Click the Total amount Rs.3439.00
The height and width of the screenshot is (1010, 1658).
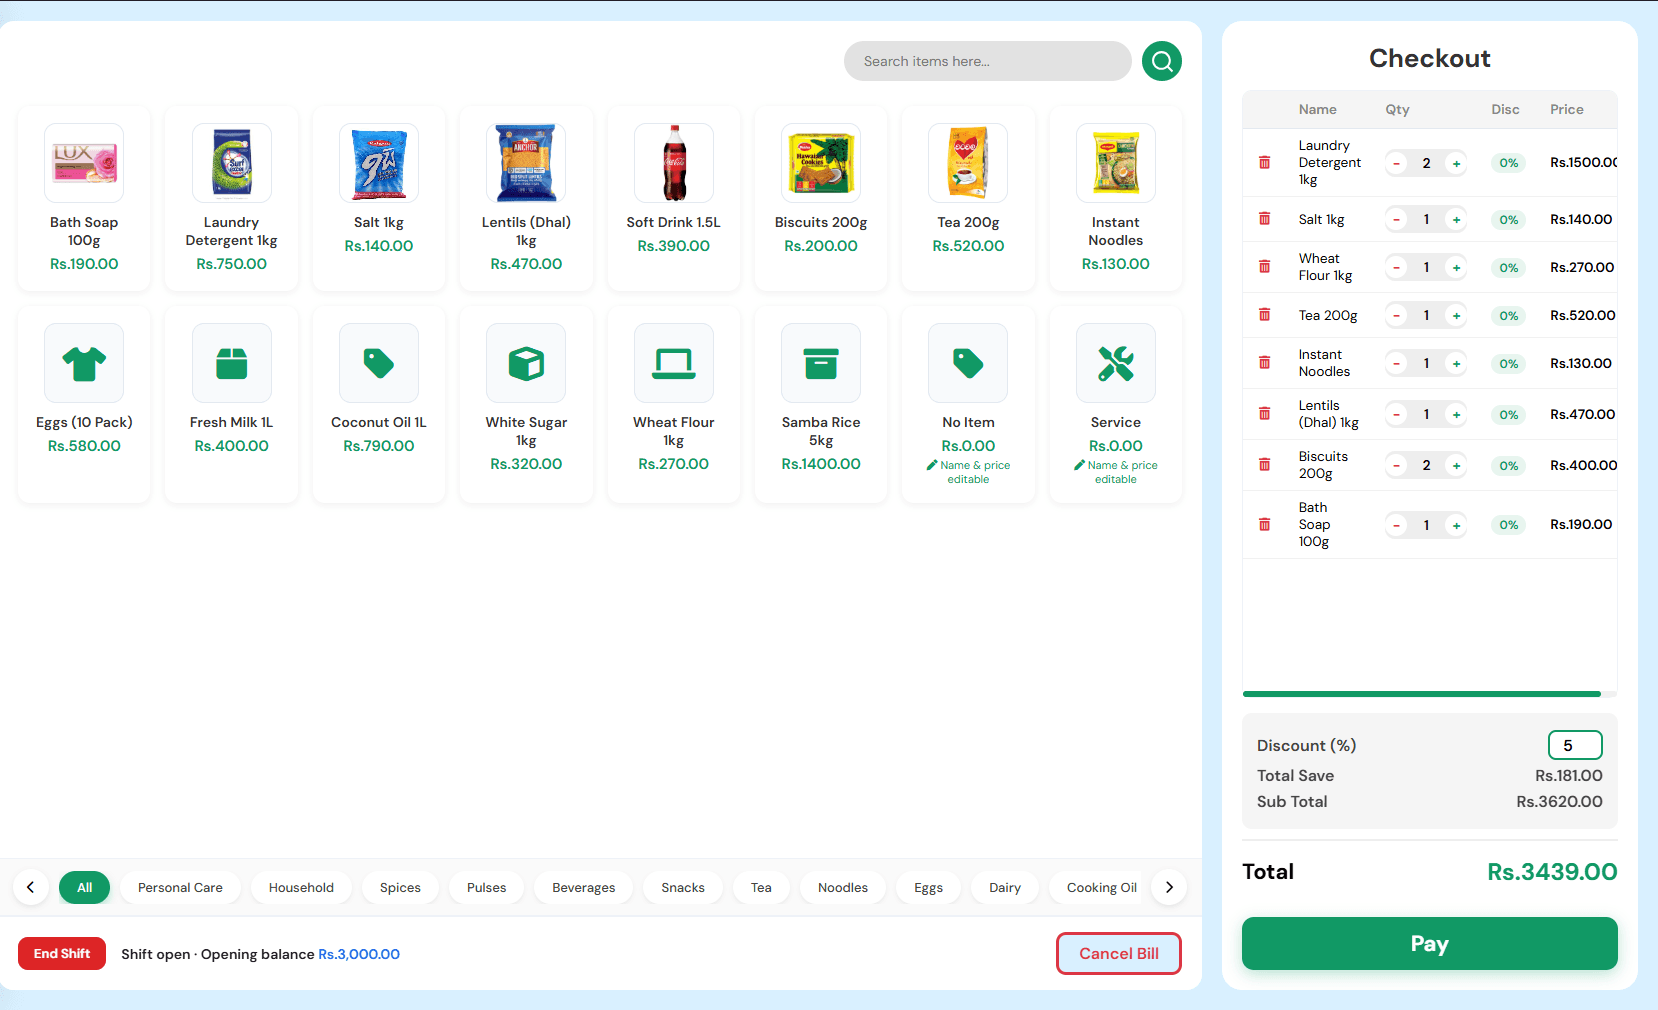(x=1552, y=872)
